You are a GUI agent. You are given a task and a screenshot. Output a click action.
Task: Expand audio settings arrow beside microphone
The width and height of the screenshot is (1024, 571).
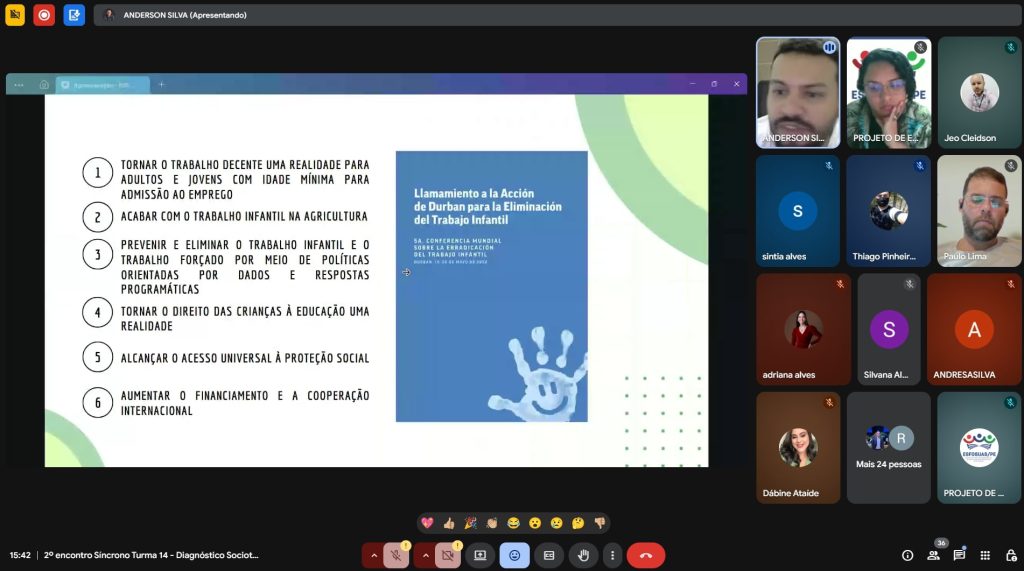tap(373, 555)
